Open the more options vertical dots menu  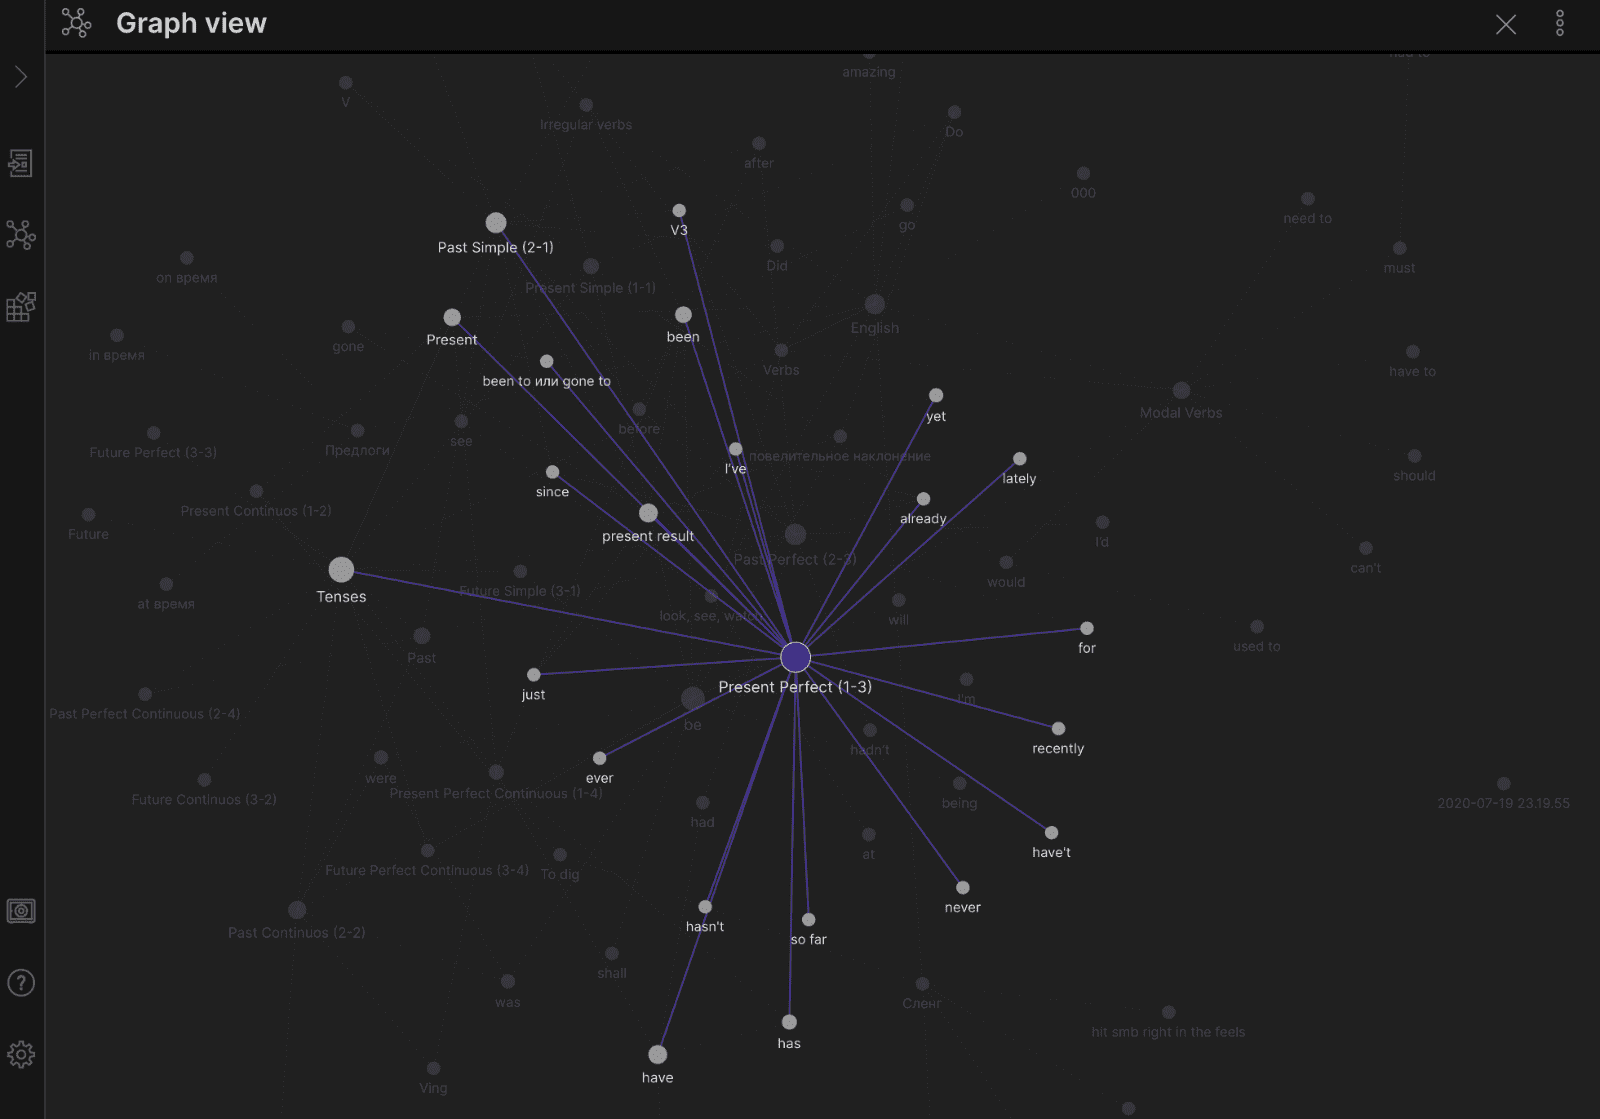(1560, 24)
